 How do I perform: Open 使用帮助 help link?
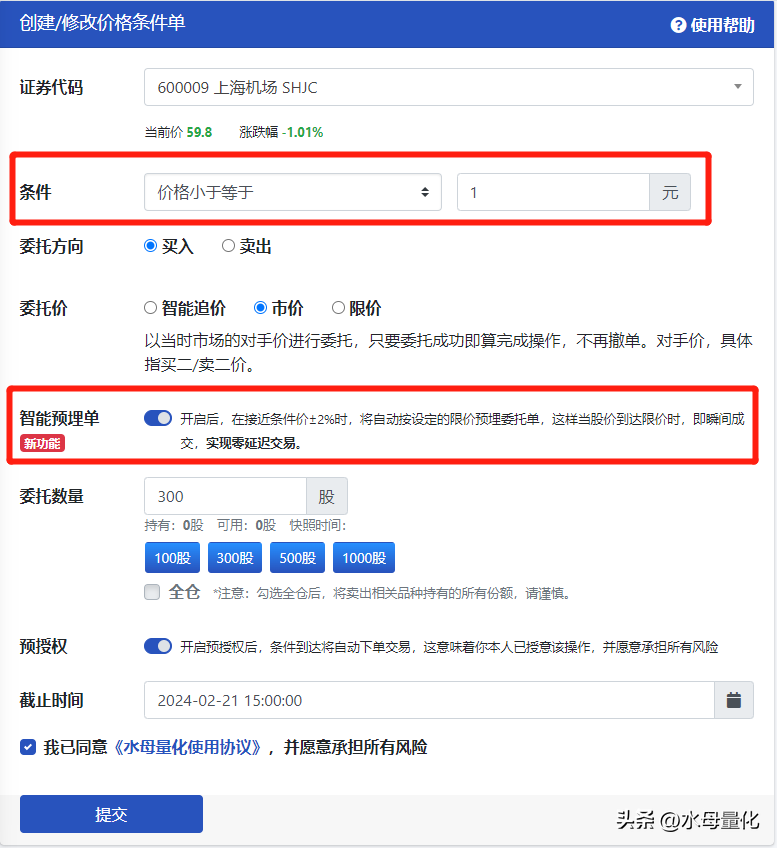[x=712, y=25]
